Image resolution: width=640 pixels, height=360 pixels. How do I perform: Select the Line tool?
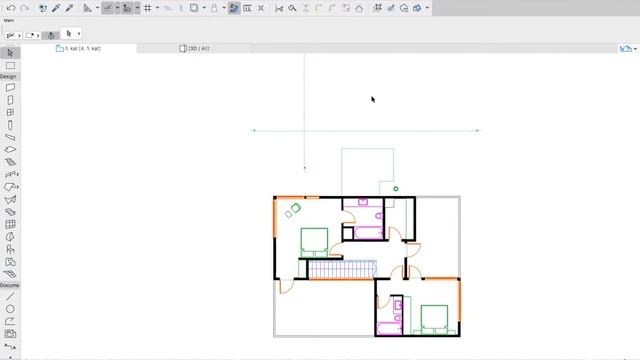pyautogui.click(x=10, y=297)
